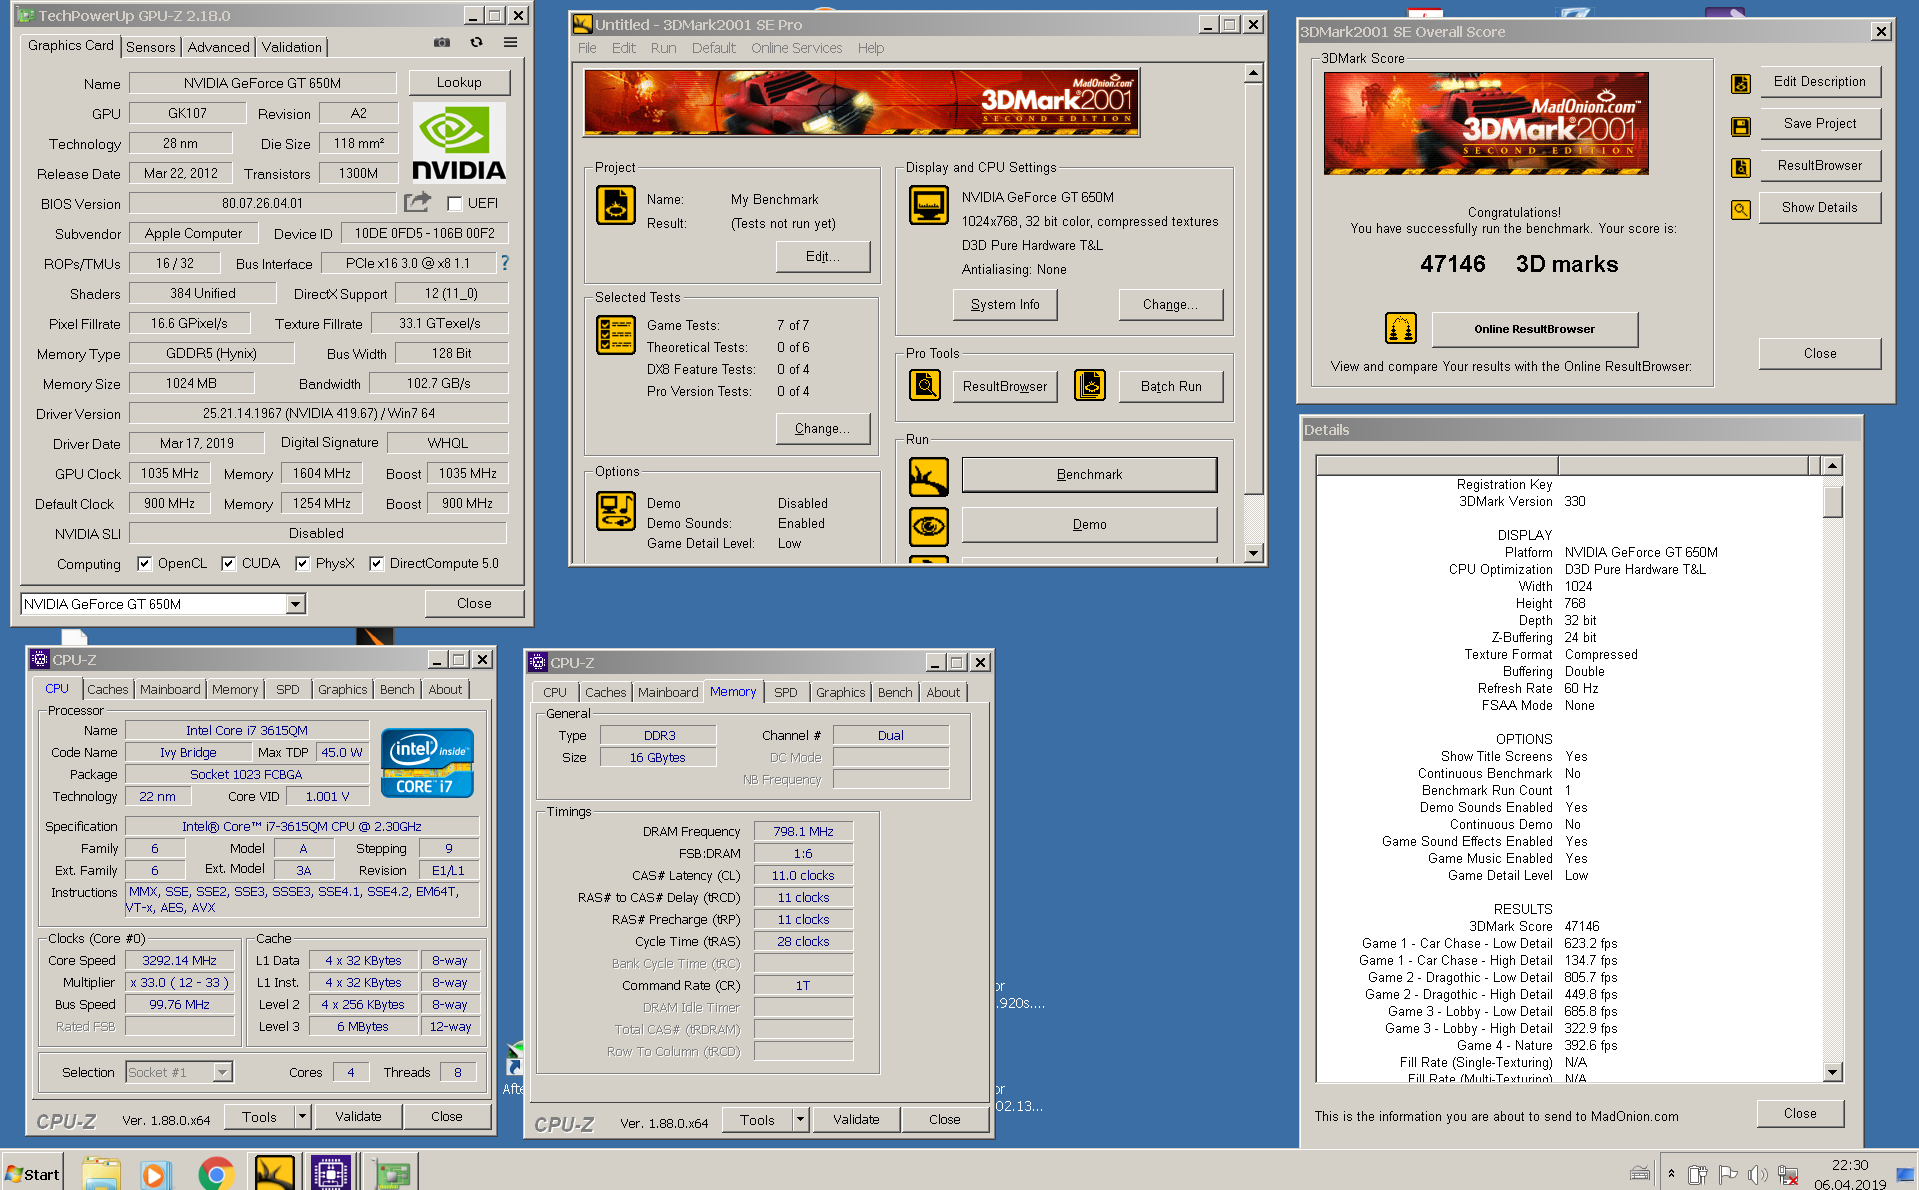Expand the Tools dropdown arrow in right CPU-Z
This screenshot has width=1919, height=1190.
pyautogui.click(x=800, y=1119)
